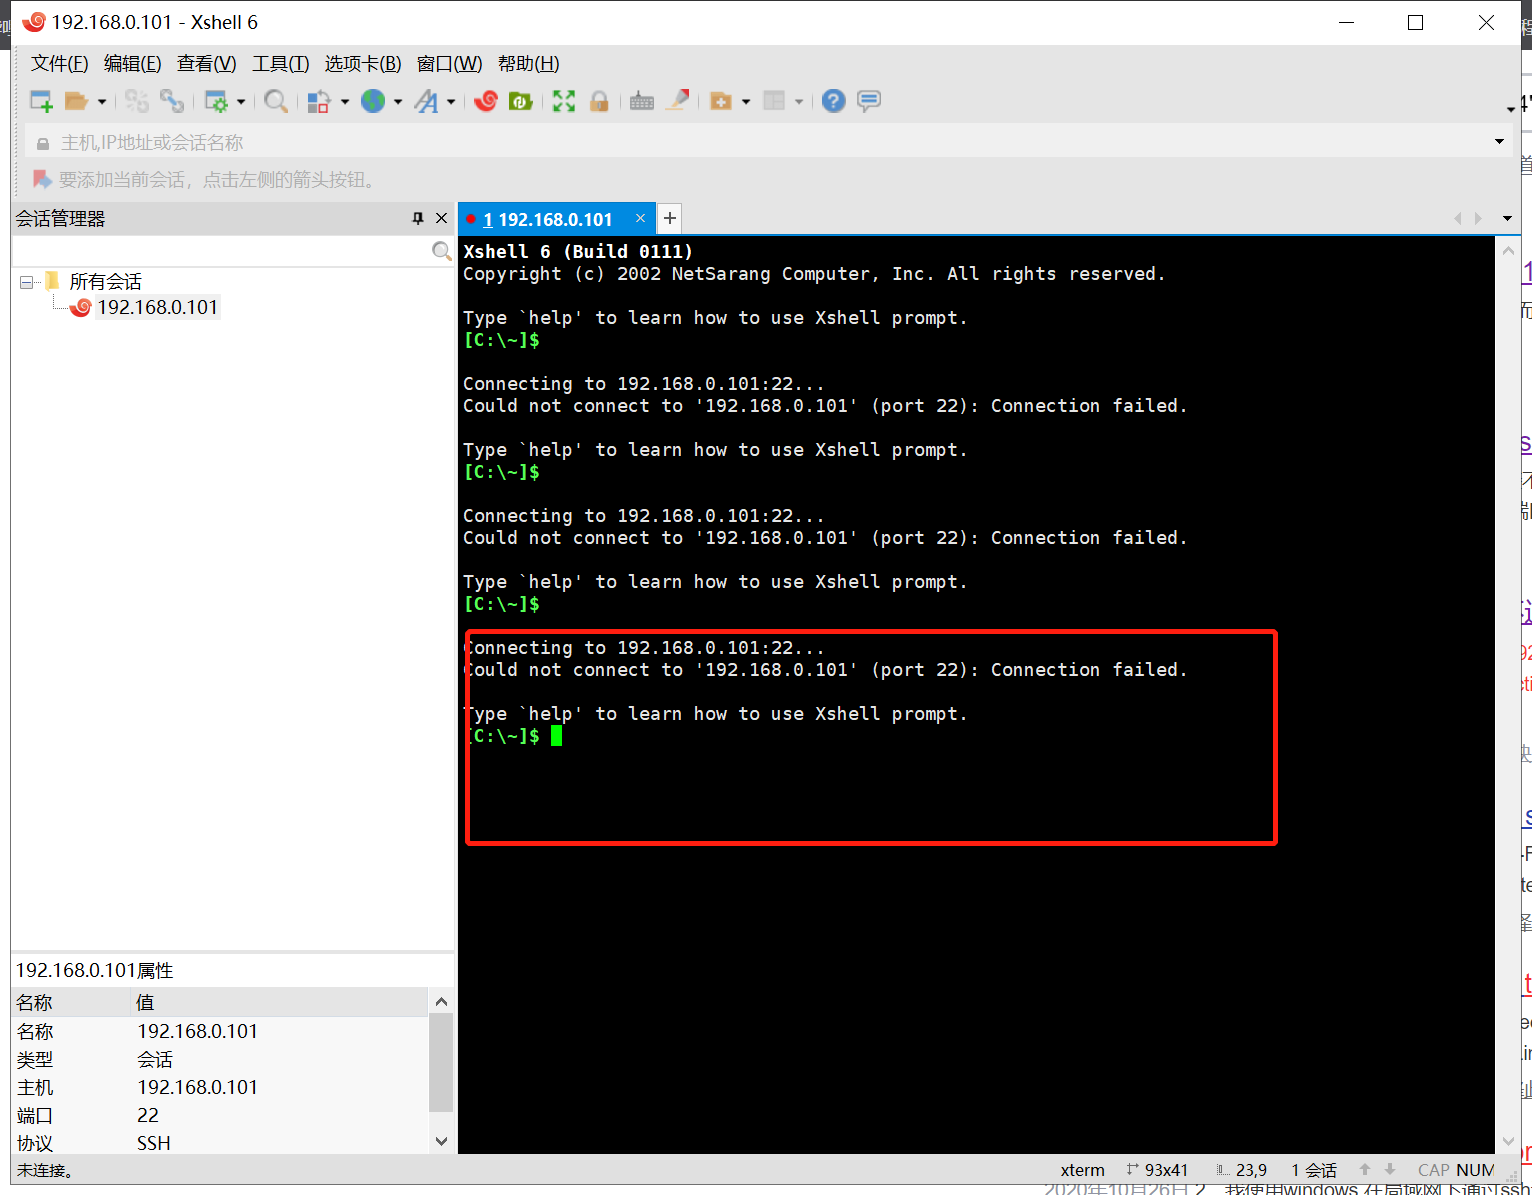Image resolution: width=1532 pixels, height=1195 pixels.
Task: Select the 所有会话 folder
Action: pos(105,282)
